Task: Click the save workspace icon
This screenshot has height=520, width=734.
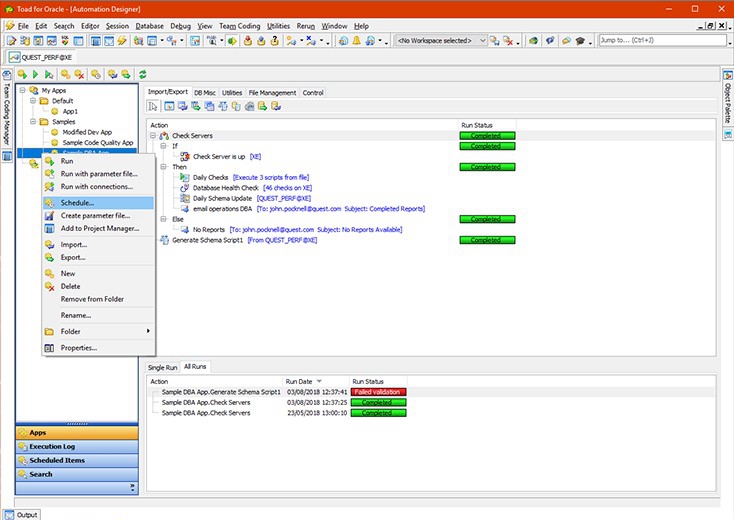Action: click(494, 41)
